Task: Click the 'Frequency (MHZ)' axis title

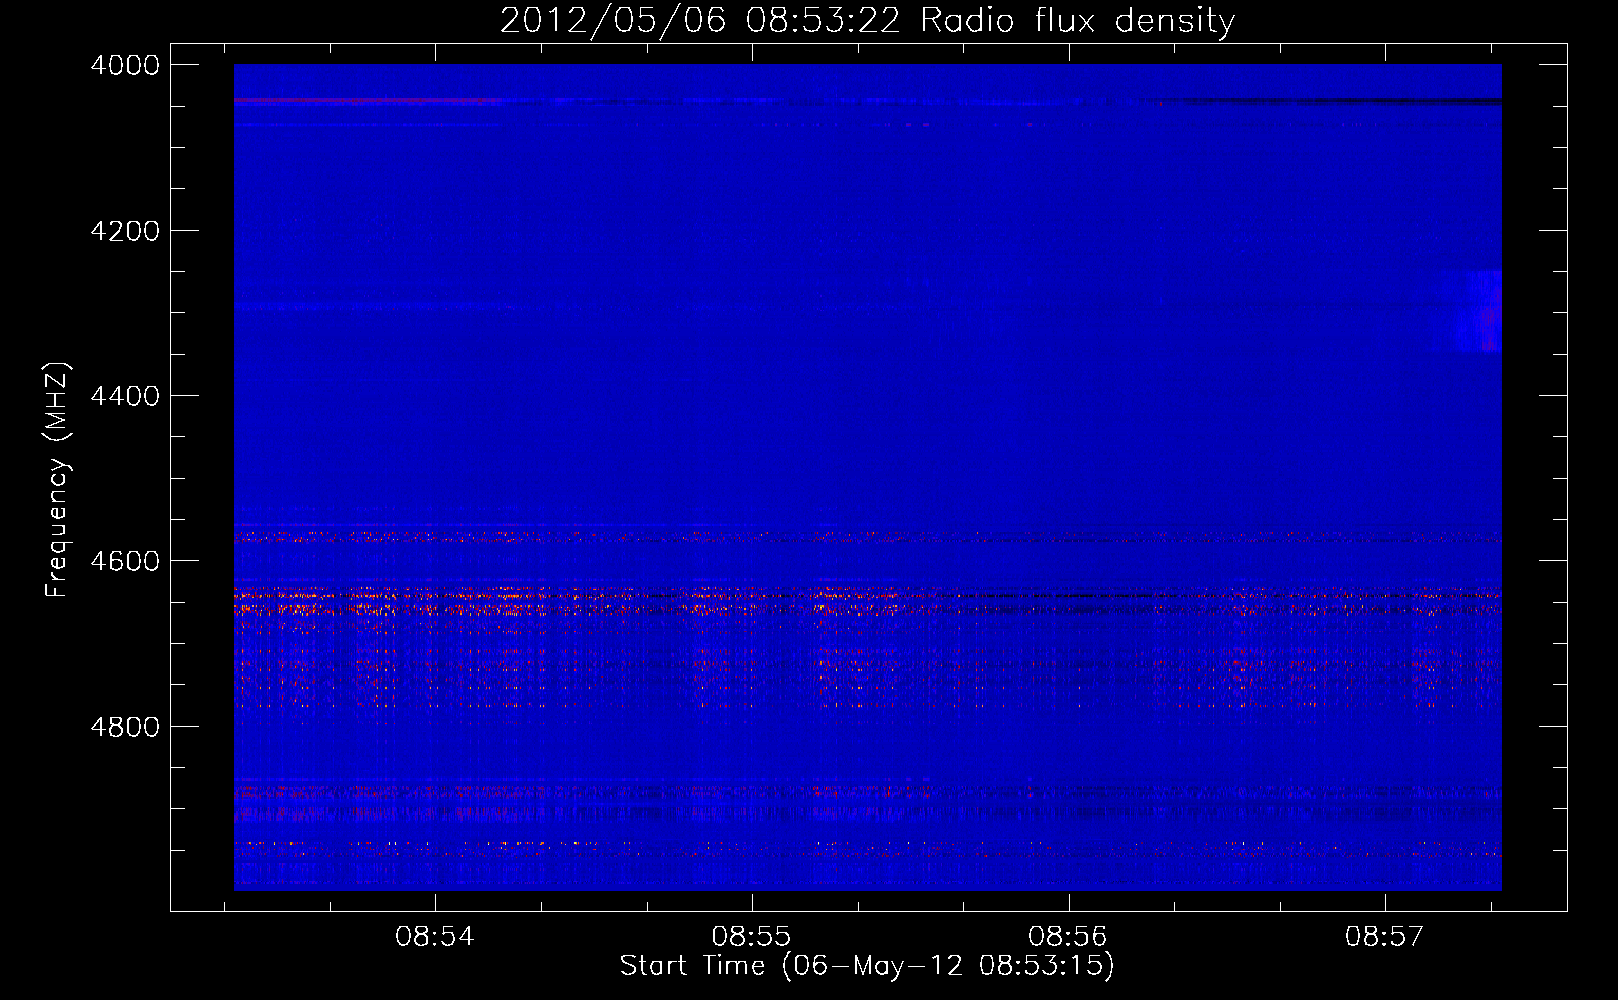Action: [x=58, y=479]
